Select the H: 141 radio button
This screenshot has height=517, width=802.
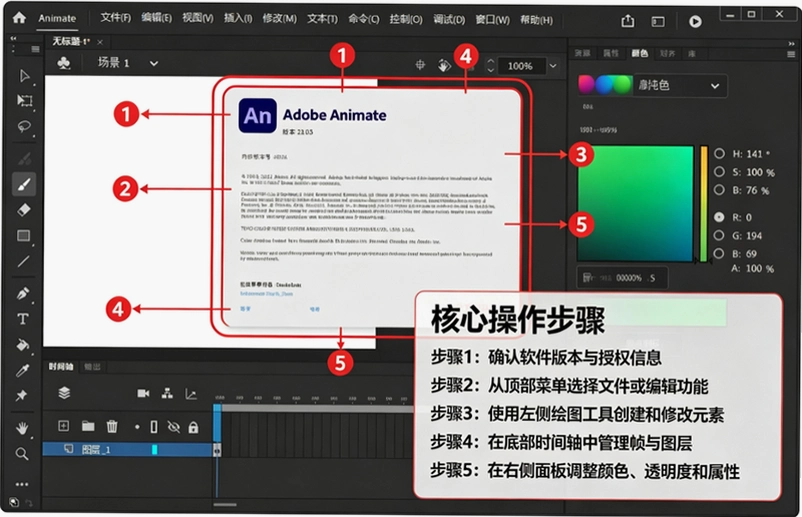point(719,153)
